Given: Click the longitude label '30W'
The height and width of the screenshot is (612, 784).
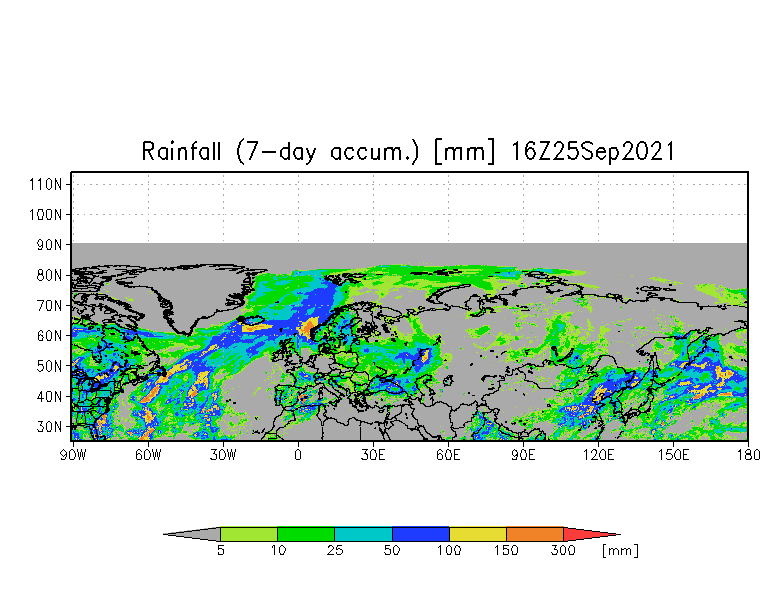Looking at the screenshot, I should point(223,455).
